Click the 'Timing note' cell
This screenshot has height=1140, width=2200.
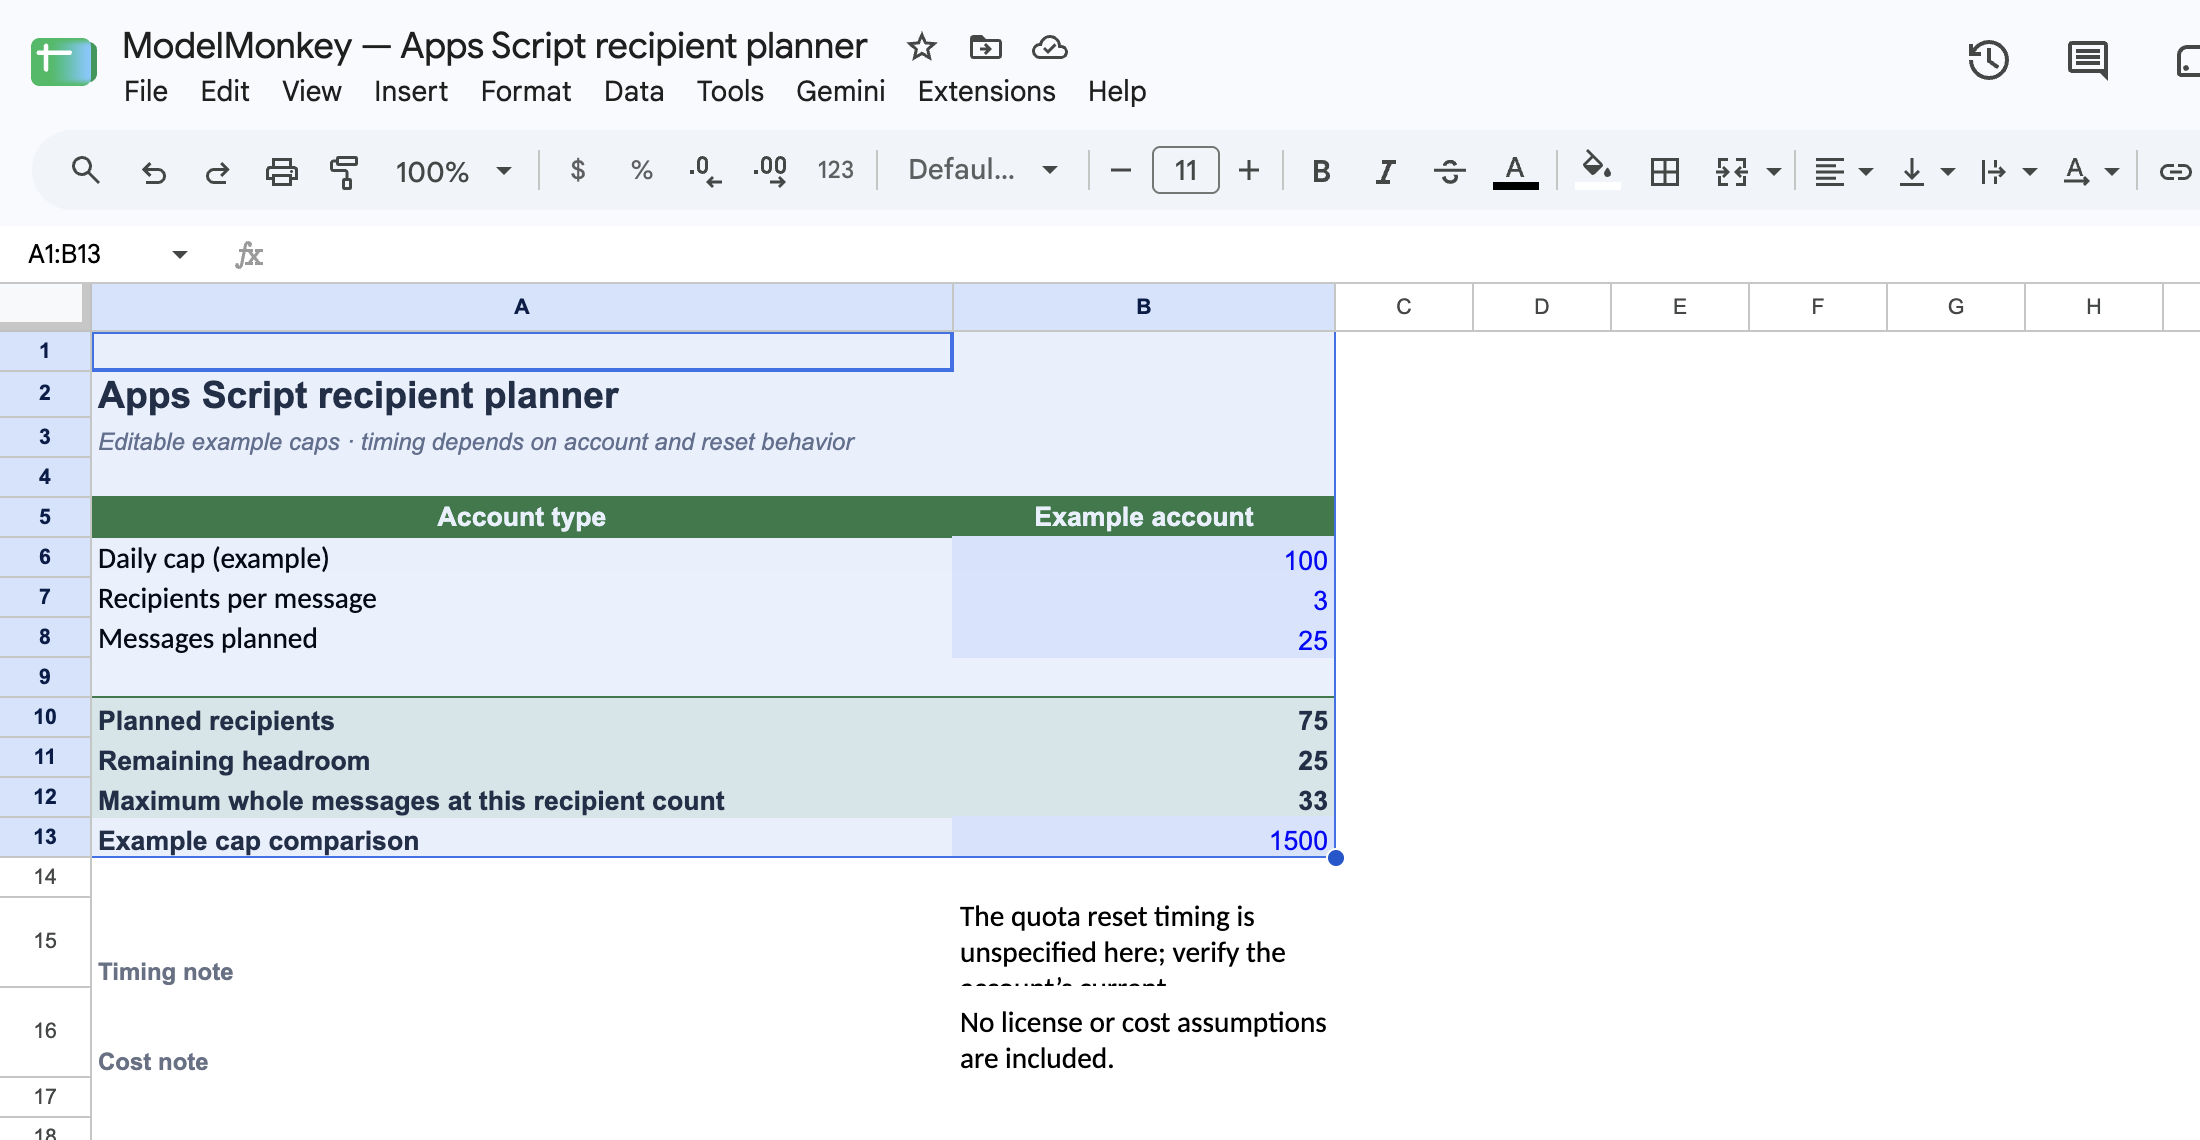pyautogui.click(x=521, y=942)
